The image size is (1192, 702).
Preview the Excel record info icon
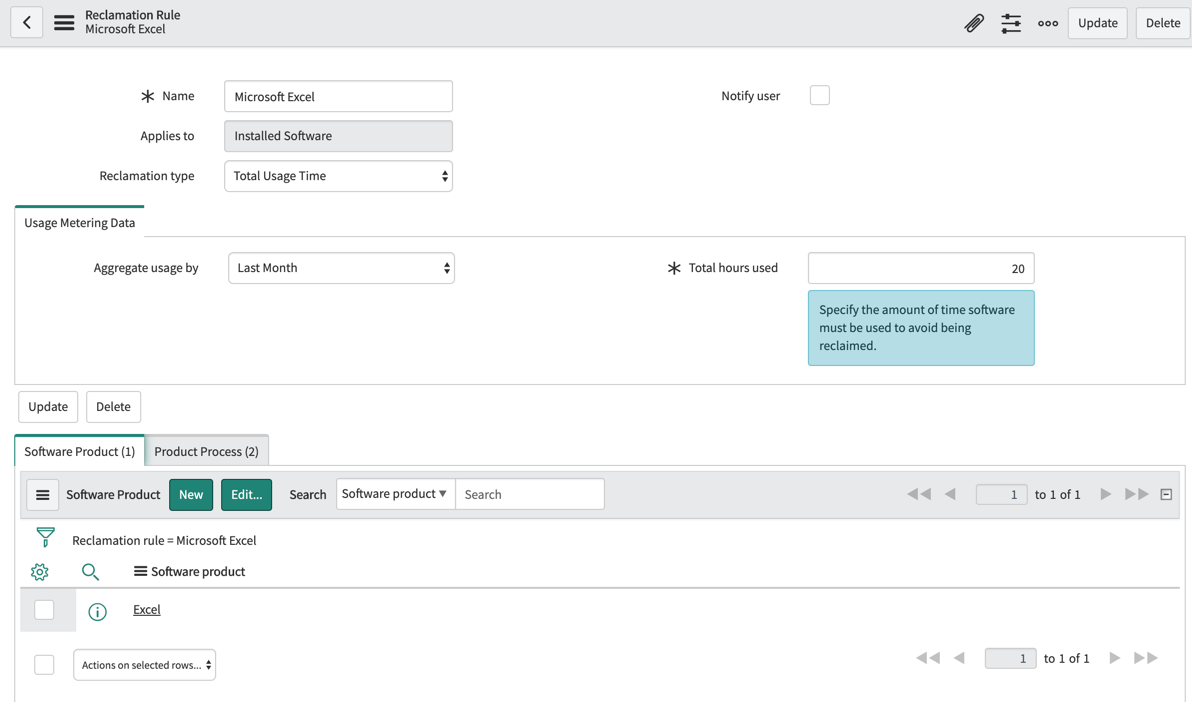(97, 611)
